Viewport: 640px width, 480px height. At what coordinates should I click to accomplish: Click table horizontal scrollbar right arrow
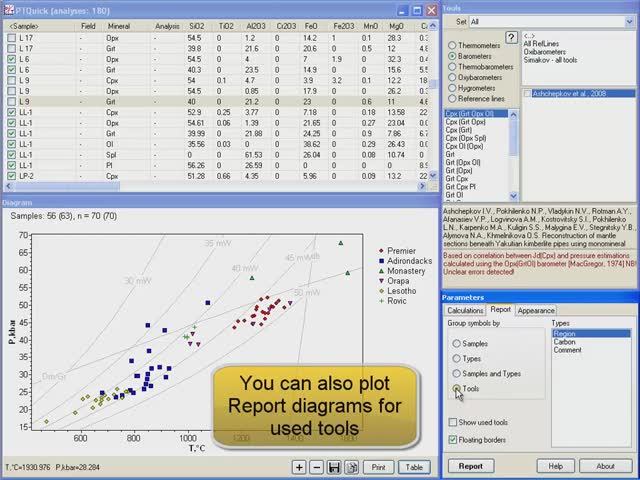click(x=422, y=186)
